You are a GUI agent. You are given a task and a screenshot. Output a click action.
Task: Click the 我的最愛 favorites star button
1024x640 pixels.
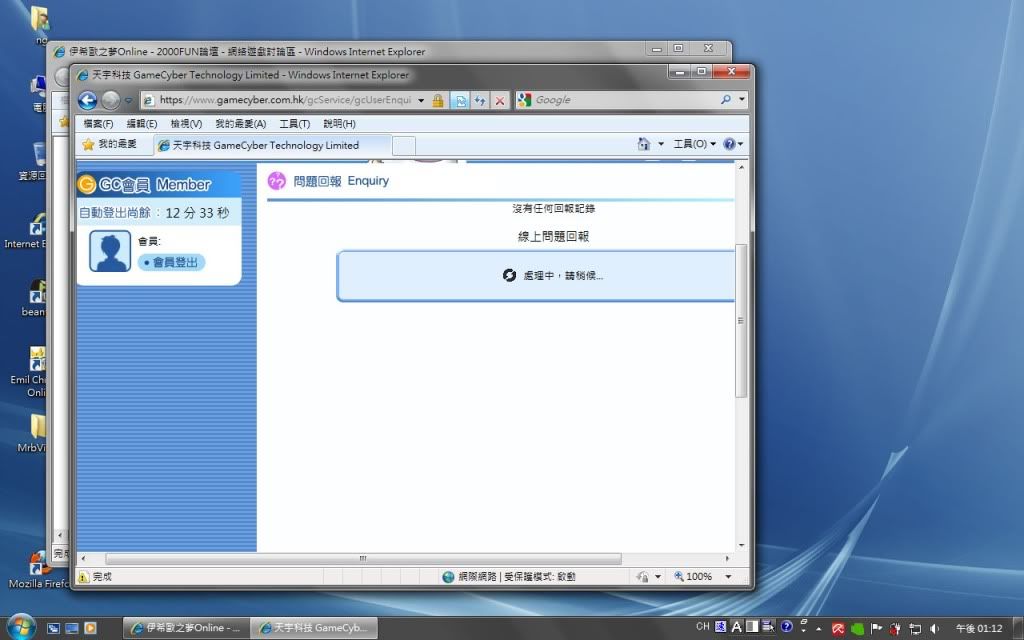(110, 144)
